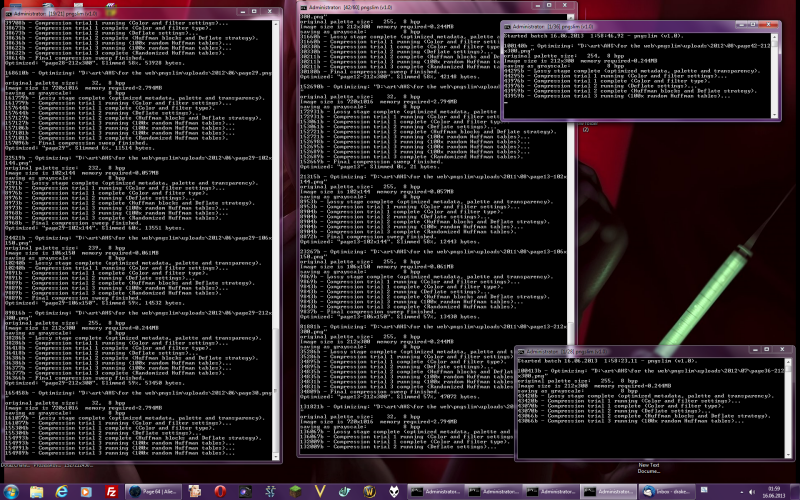
Task: Click the scroll-up arrow of the [42/60] pngslim window
Action: pyautogui.click(x=570, y=17)
